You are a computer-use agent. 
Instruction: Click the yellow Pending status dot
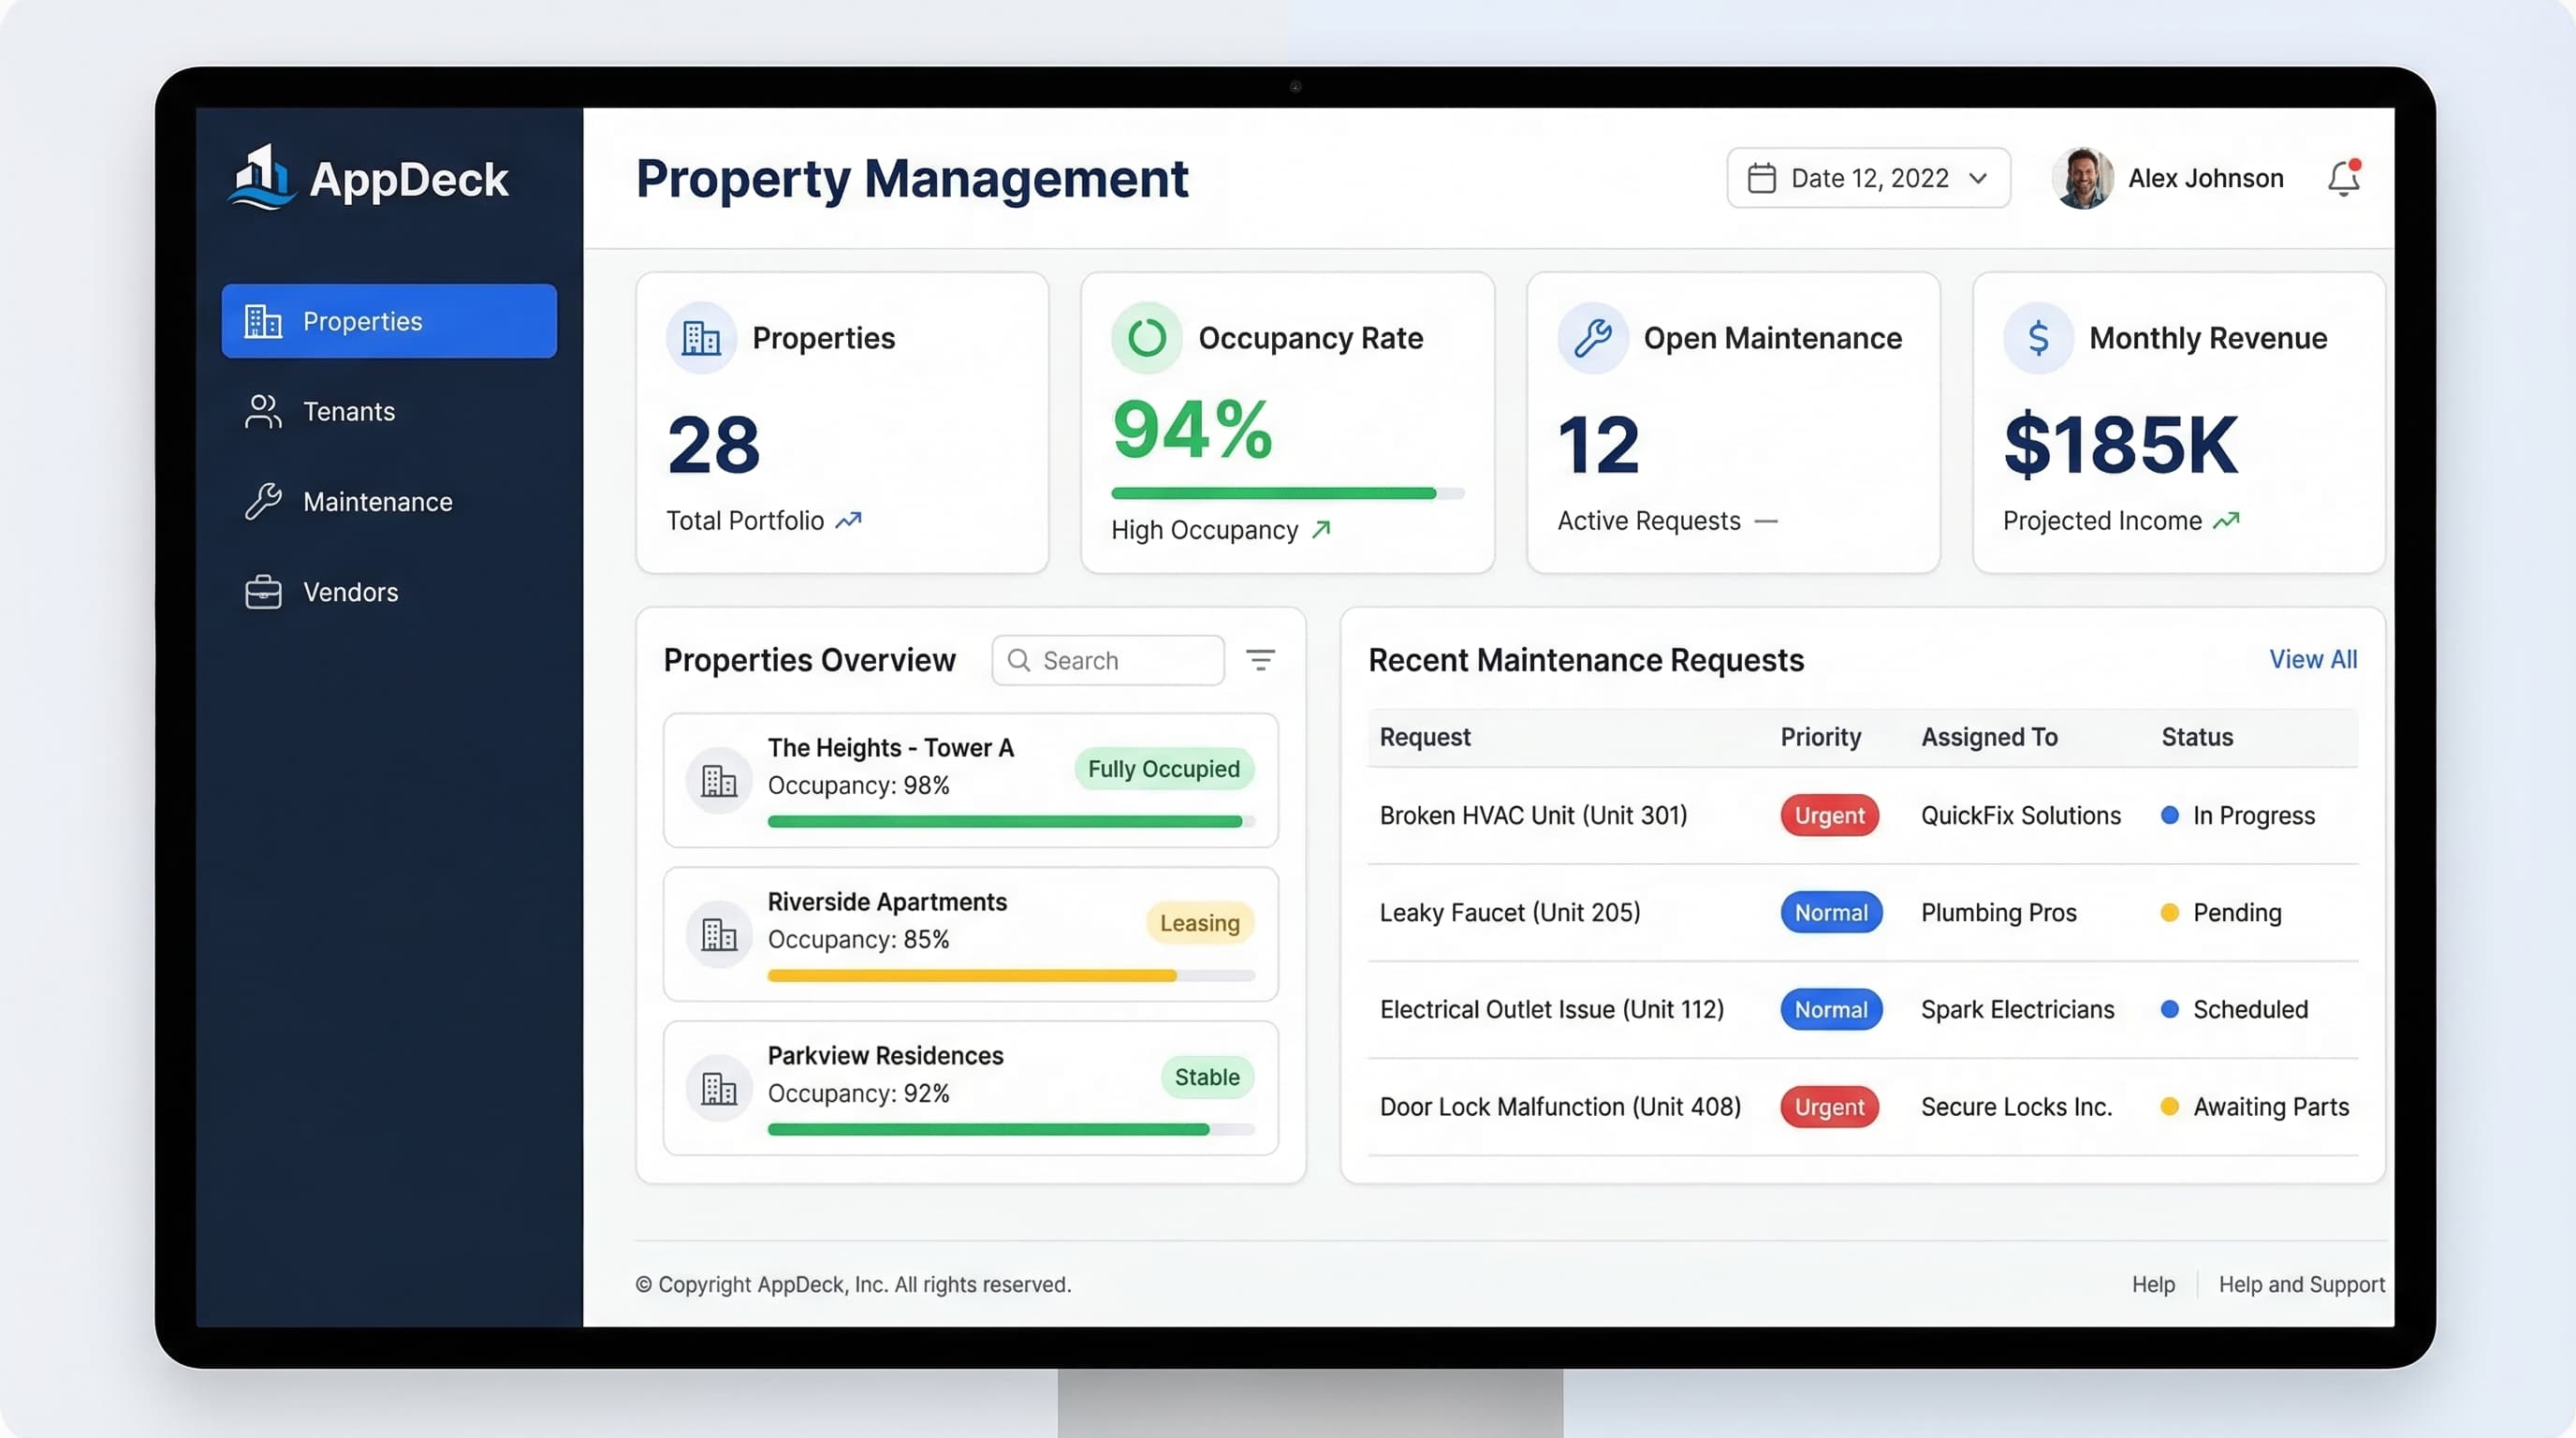2170,912
